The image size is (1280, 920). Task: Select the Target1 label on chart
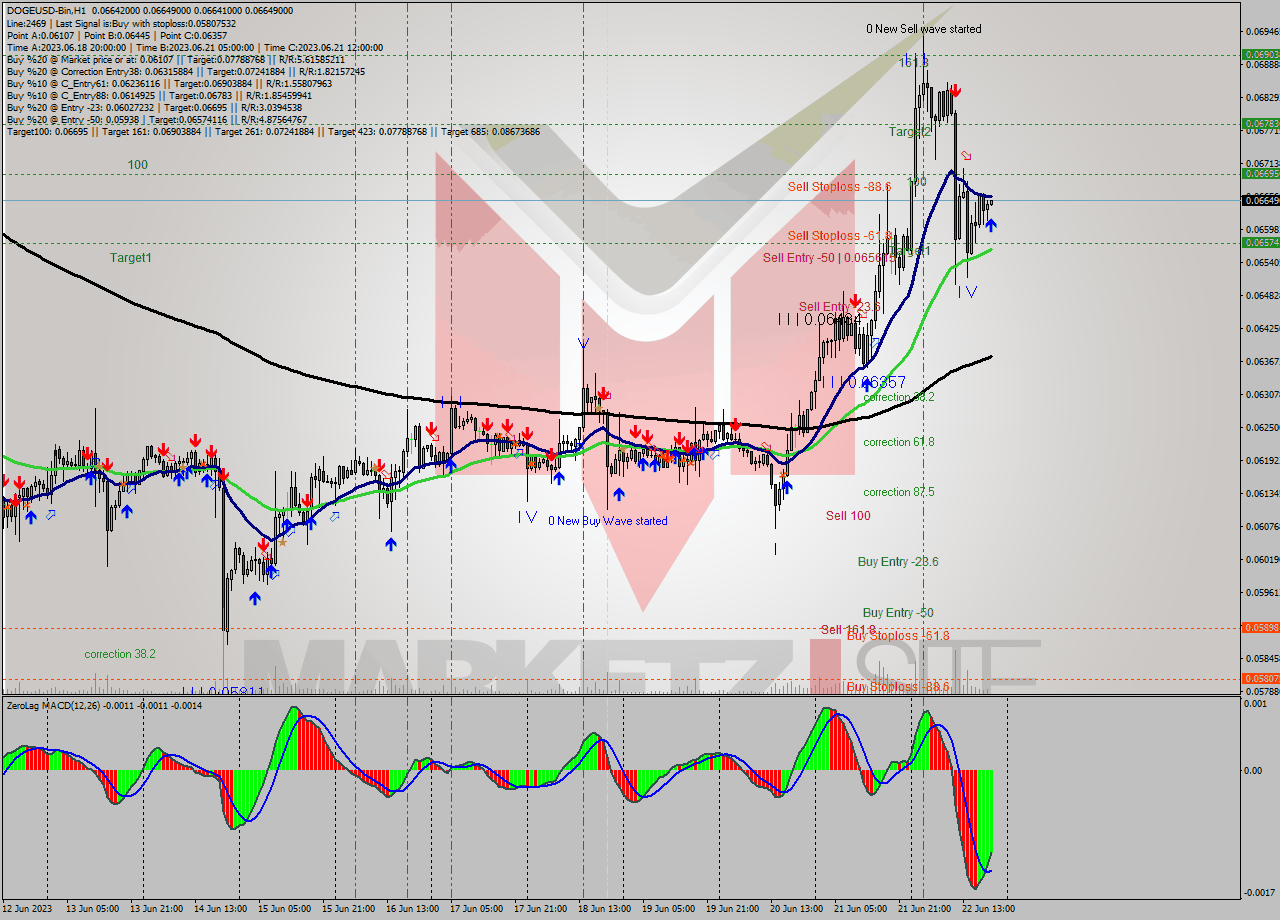pyautogui.click(x=131, y=258)
